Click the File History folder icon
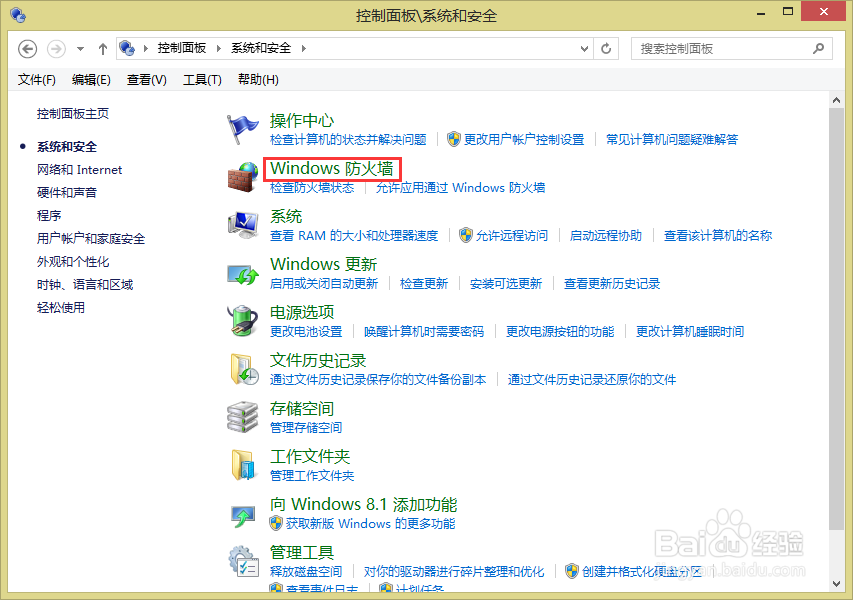 pos(243,369)
